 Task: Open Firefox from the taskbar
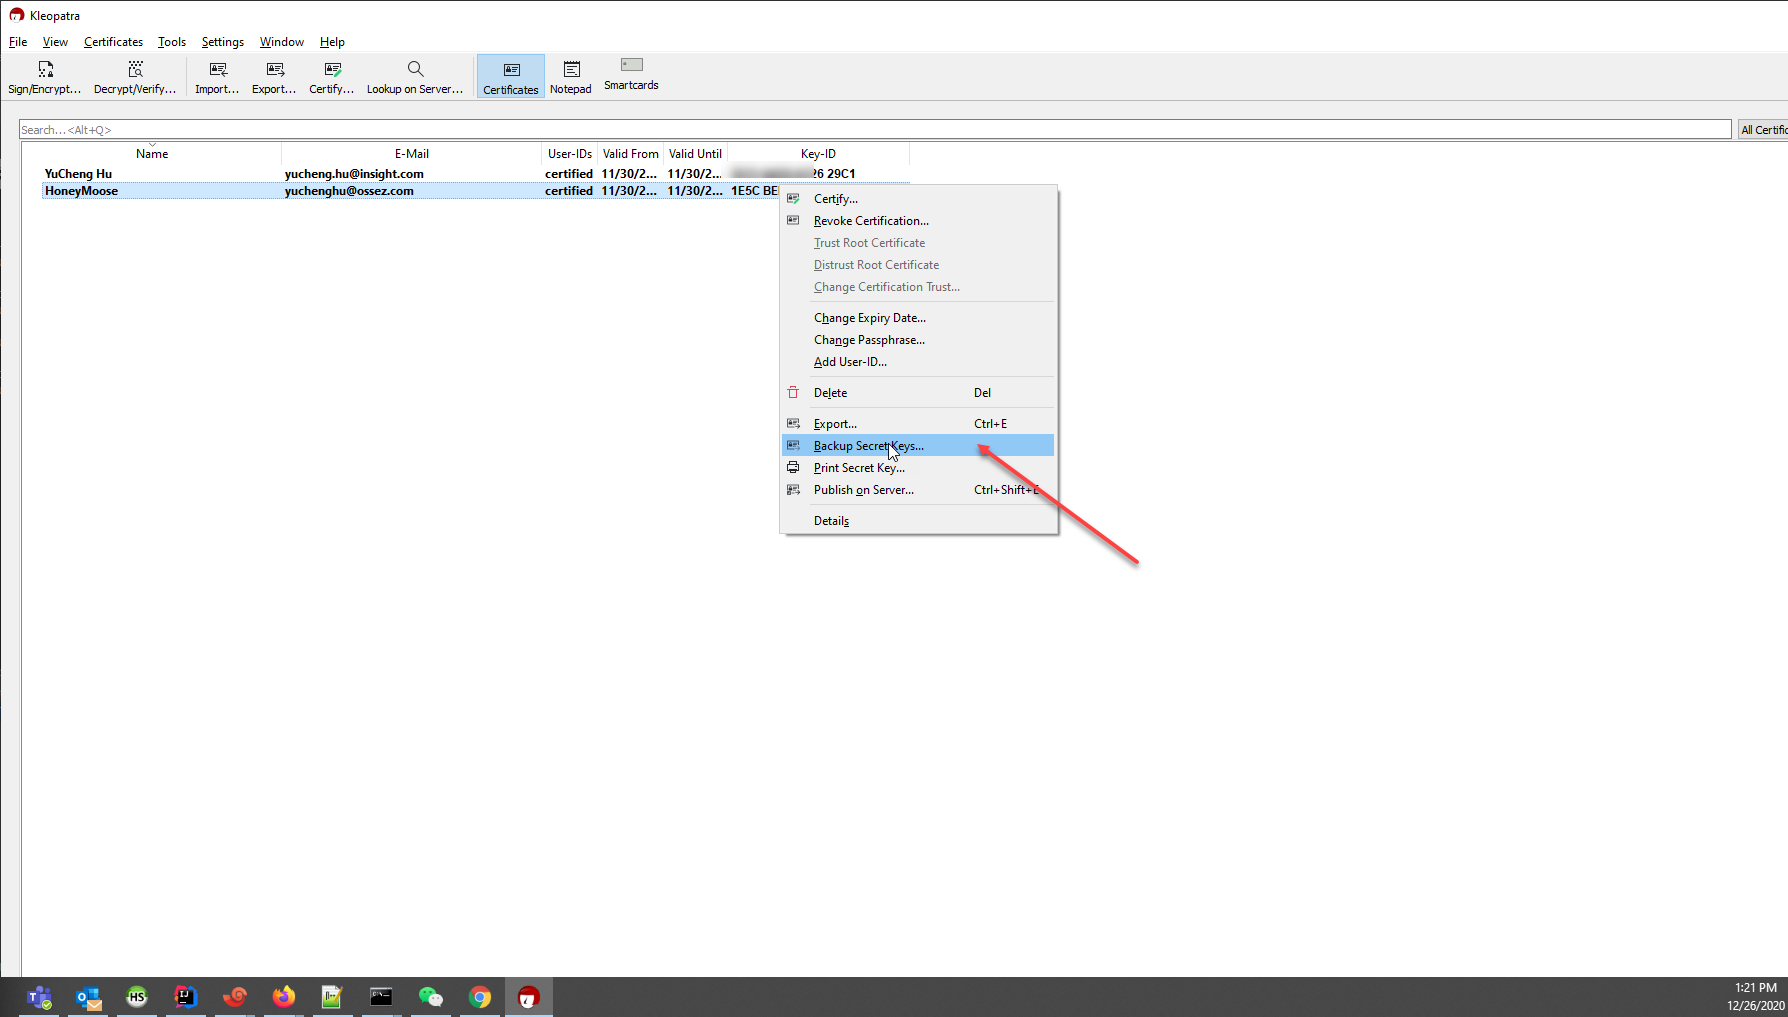click(284, 997)
